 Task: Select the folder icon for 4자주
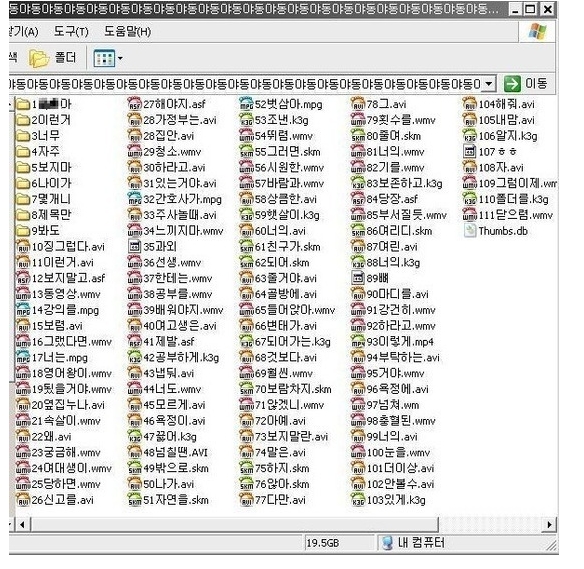tap(23, 152)
